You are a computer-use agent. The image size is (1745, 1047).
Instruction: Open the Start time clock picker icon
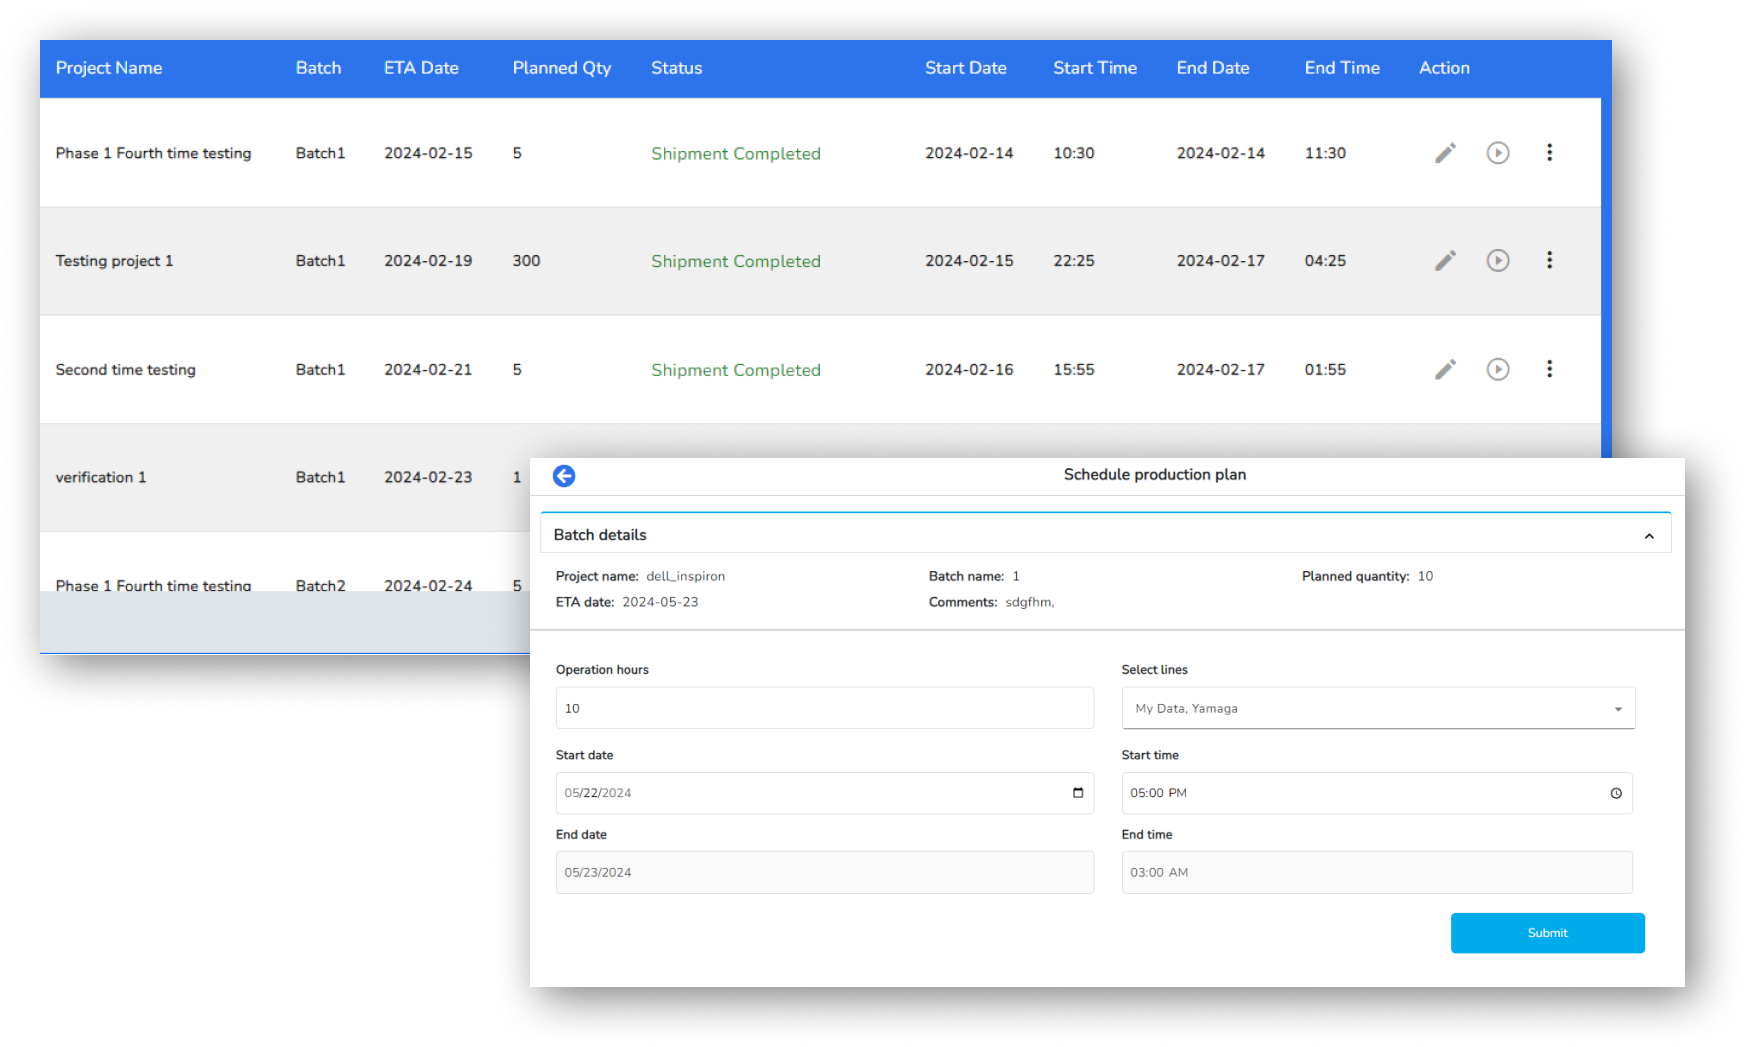(1615, 793)
